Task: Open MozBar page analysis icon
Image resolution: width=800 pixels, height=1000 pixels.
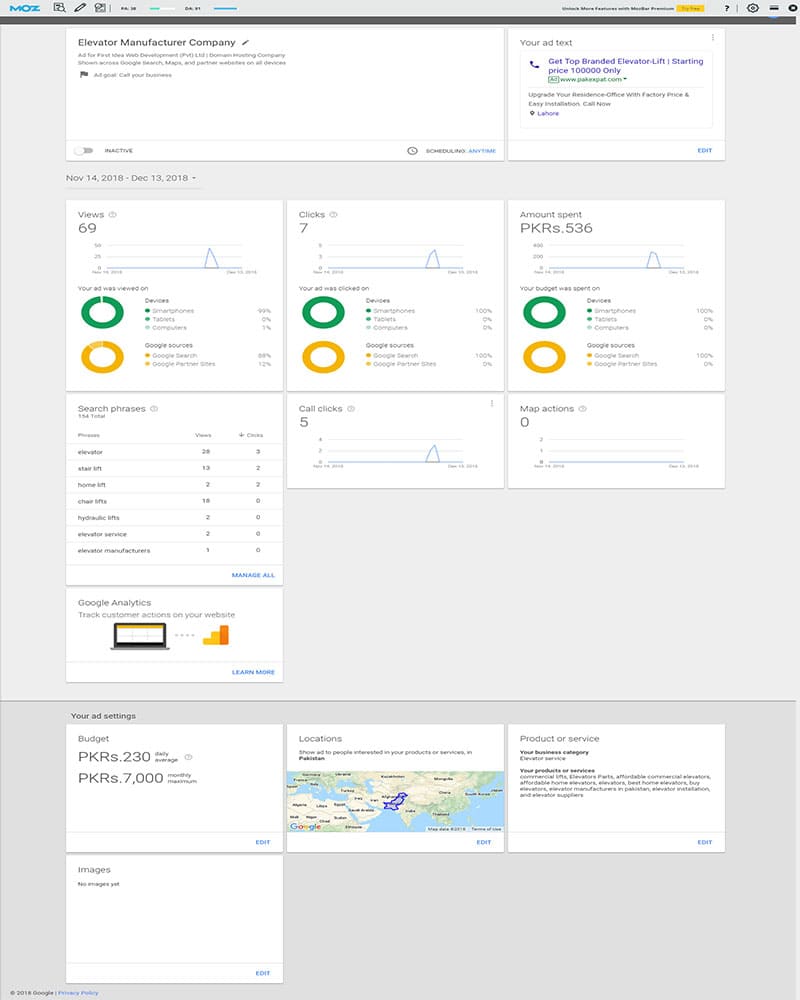Action: (59, 8)
